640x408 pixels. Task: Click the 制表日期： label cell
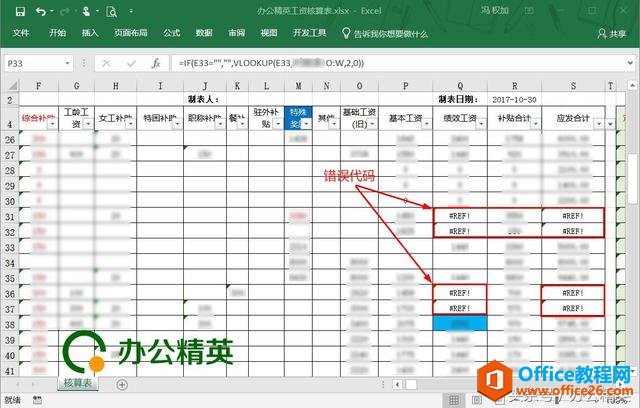458,99
